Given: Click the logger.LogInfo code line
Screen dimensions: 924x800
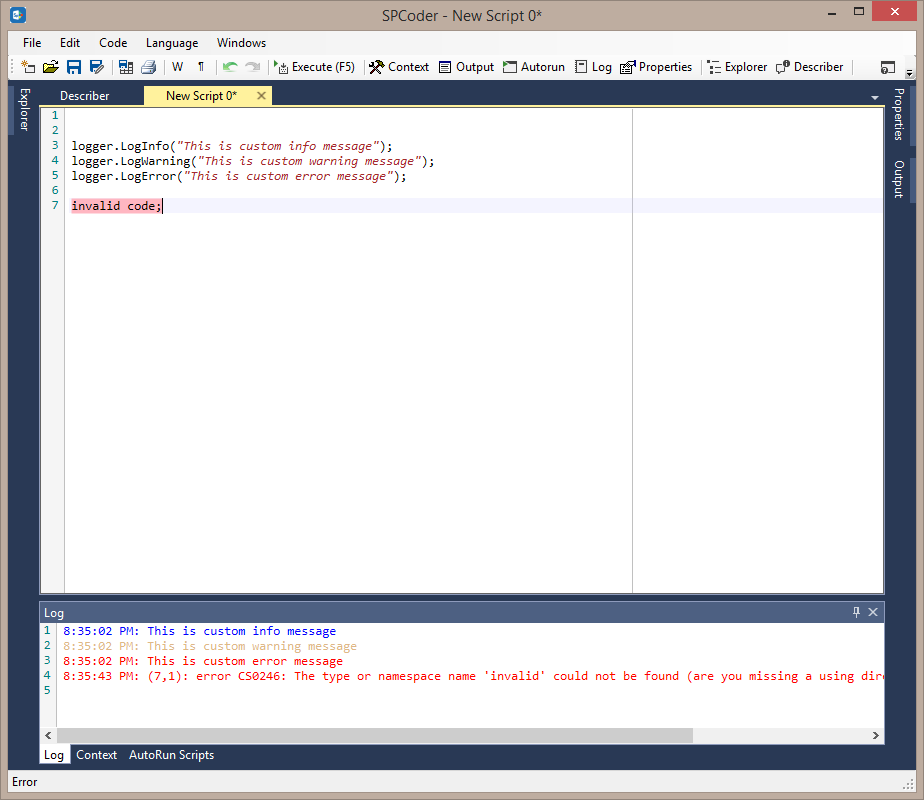Looking at the screenshot, I should [x=232, y=146].
